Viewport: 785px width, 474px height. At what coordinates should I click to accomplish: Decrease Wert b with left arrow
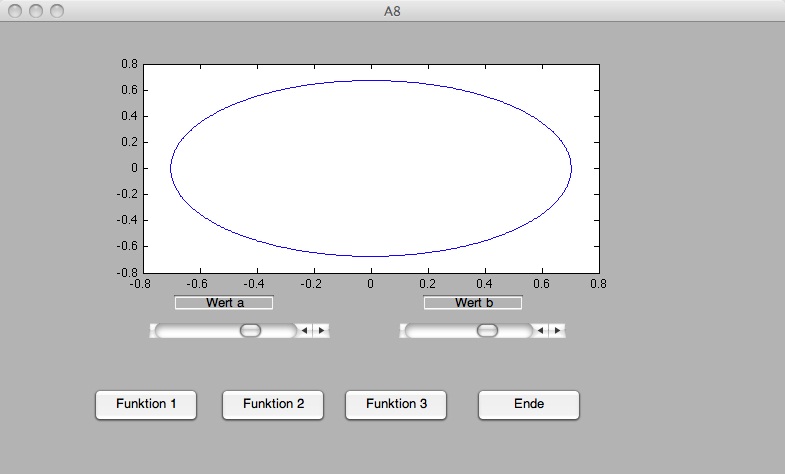tap(540, 330)
